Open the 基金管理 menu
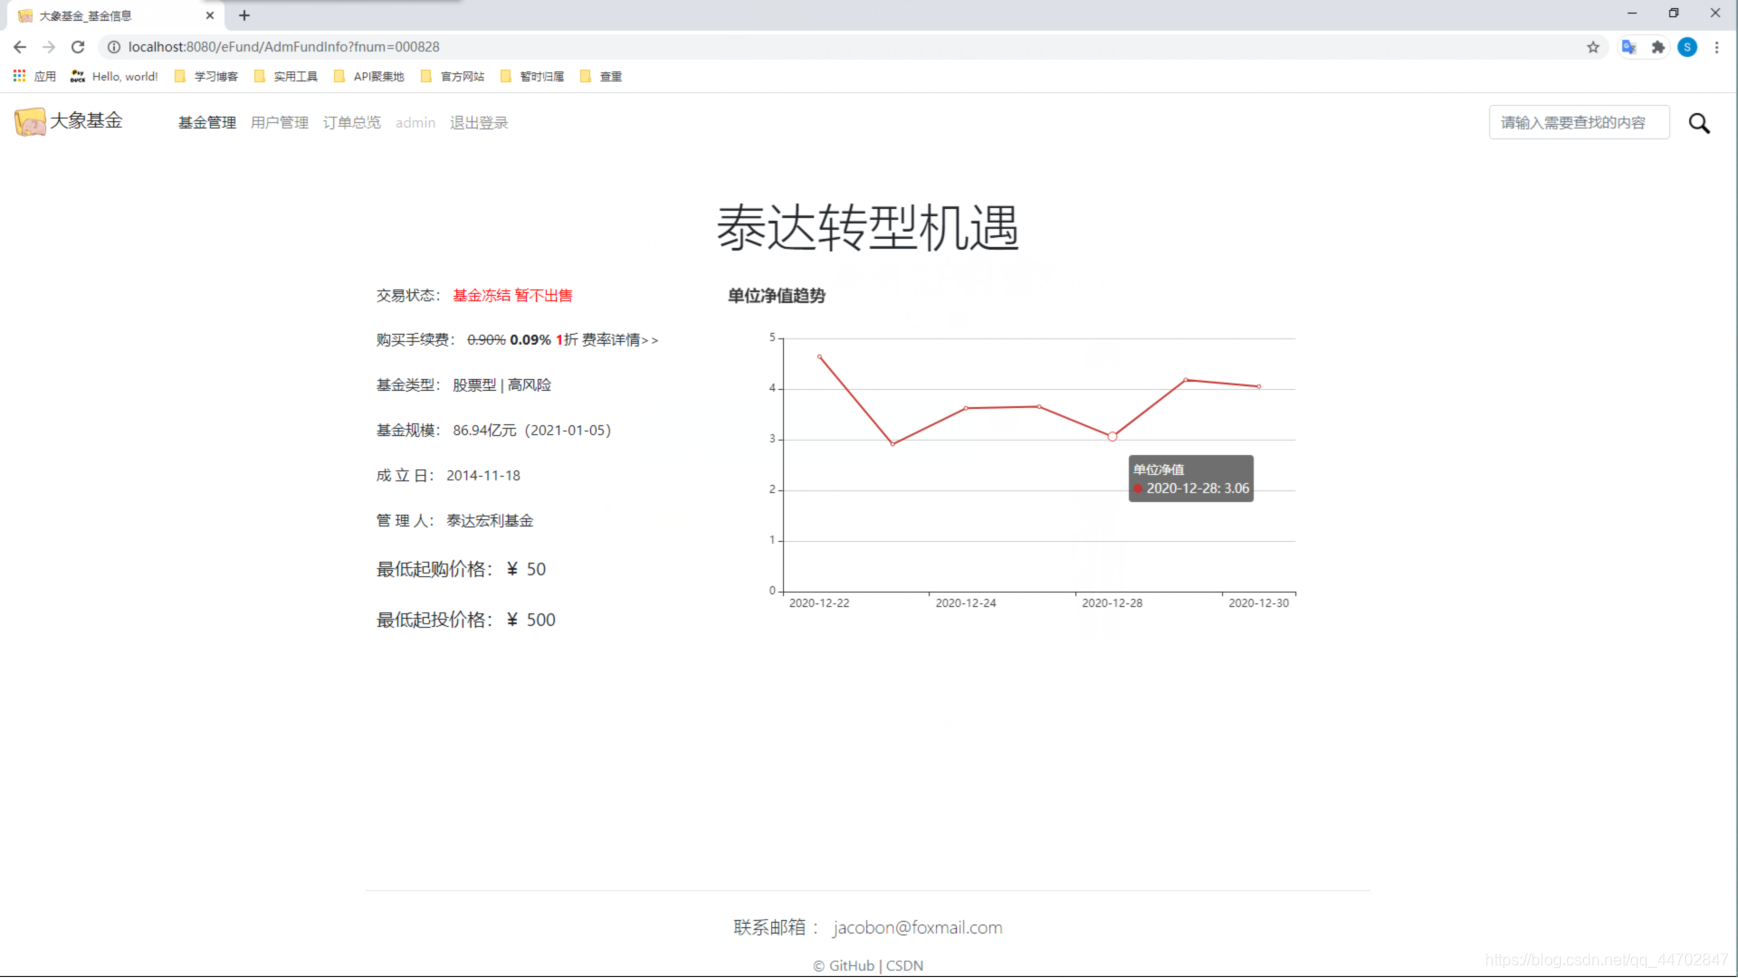This screenshot has width=1738, height=978. 207,123
